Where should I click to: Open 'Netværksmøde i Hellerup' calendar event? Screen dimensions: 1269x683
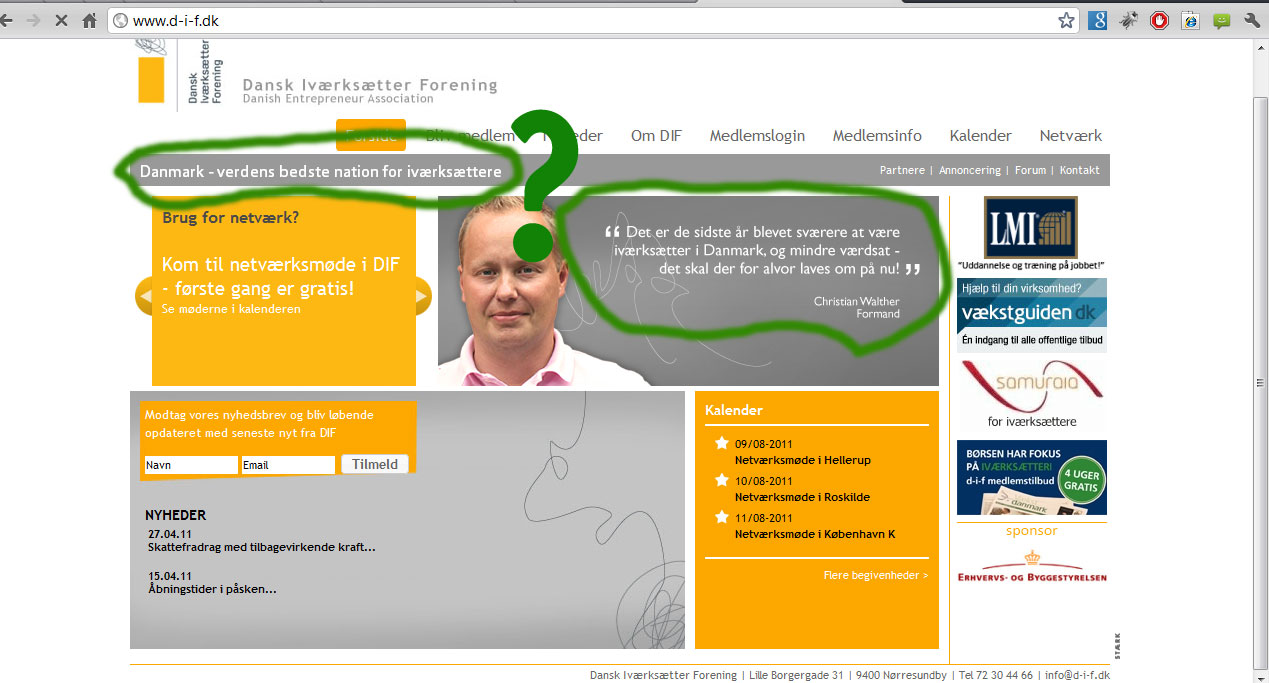tap(803, 460)
